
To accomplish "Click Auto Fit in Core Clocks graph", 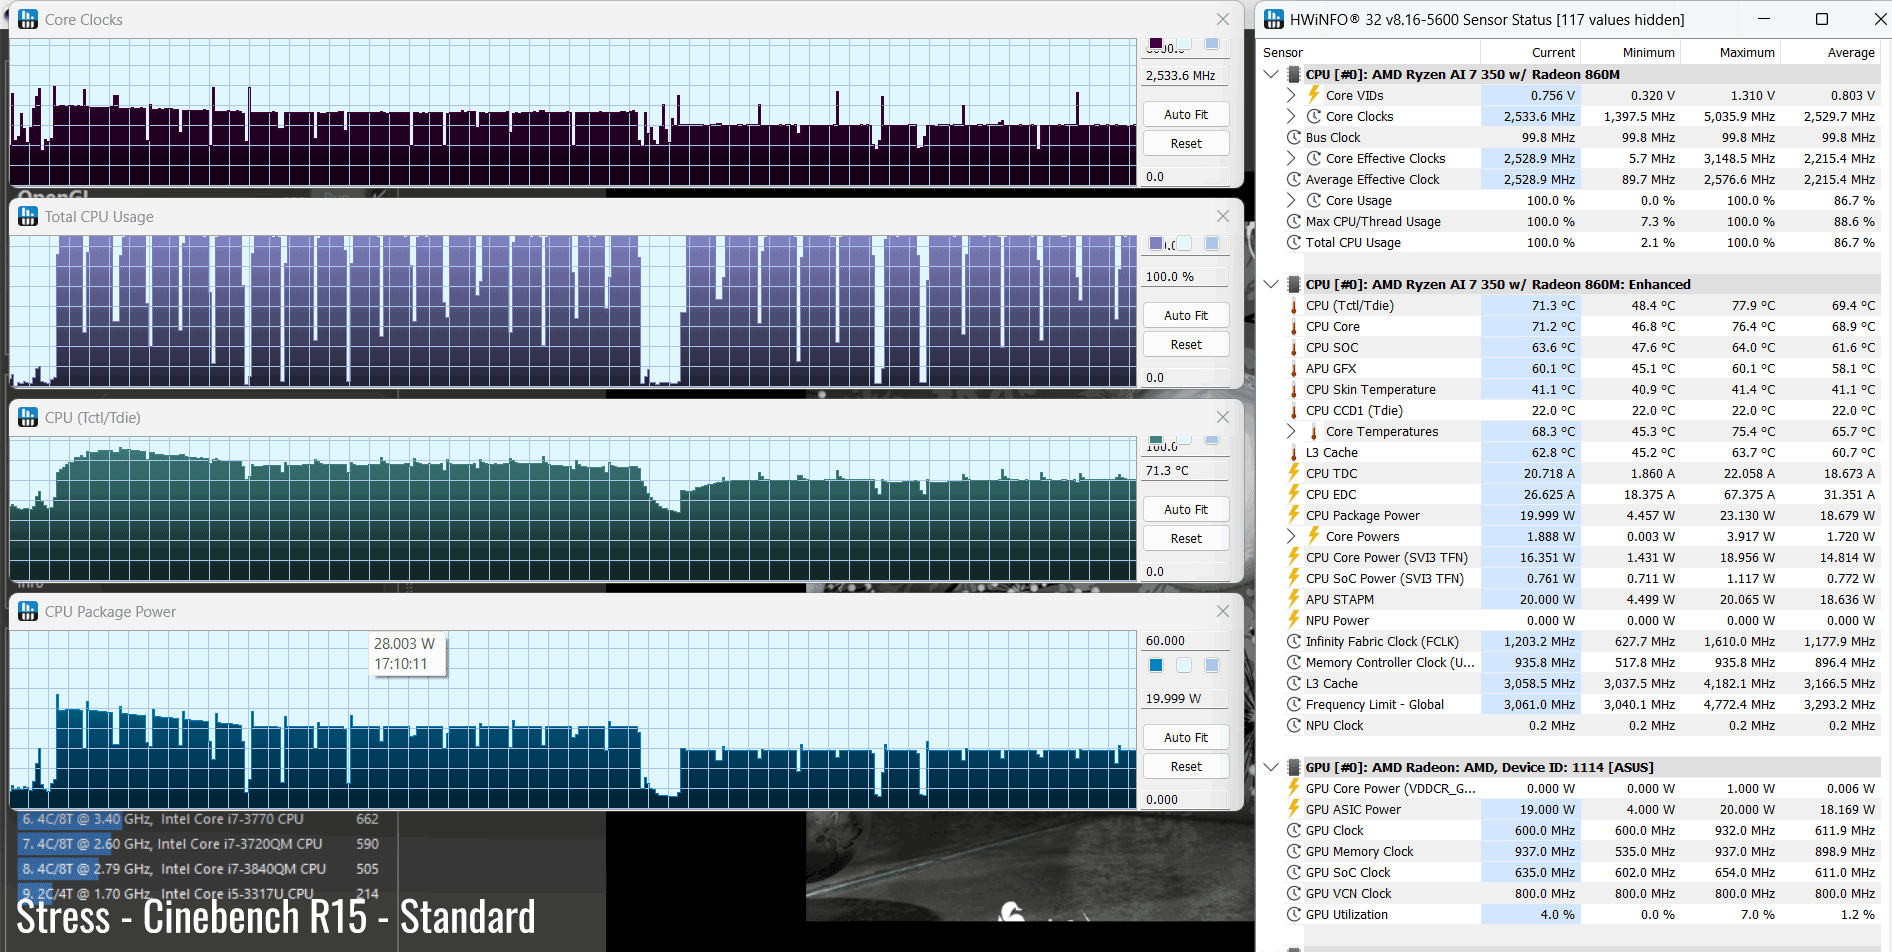I will point(1186,114).
